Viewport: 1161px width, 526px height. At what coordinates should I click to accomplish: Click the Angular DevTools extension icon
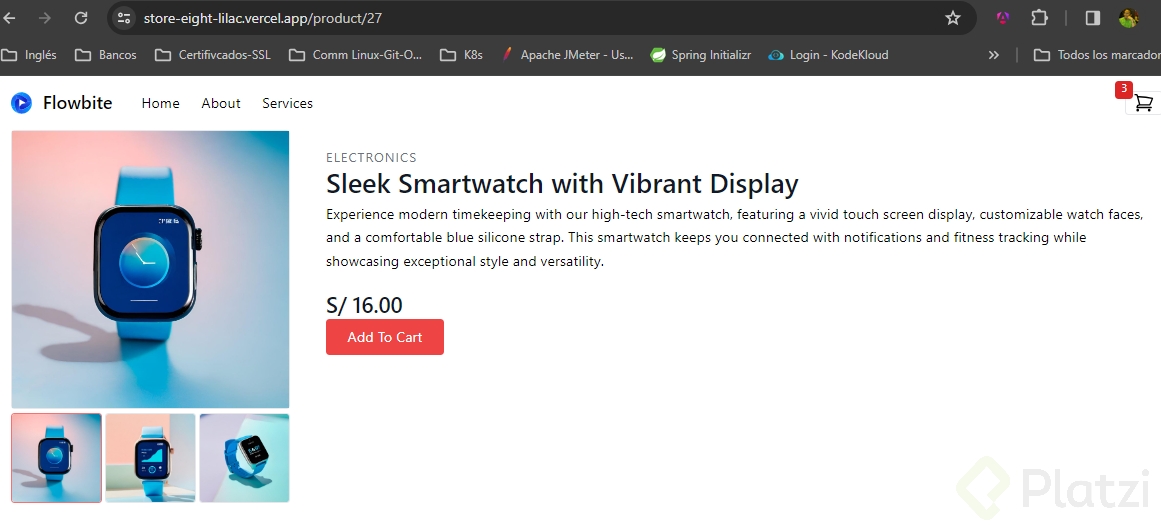point(1003,18)
